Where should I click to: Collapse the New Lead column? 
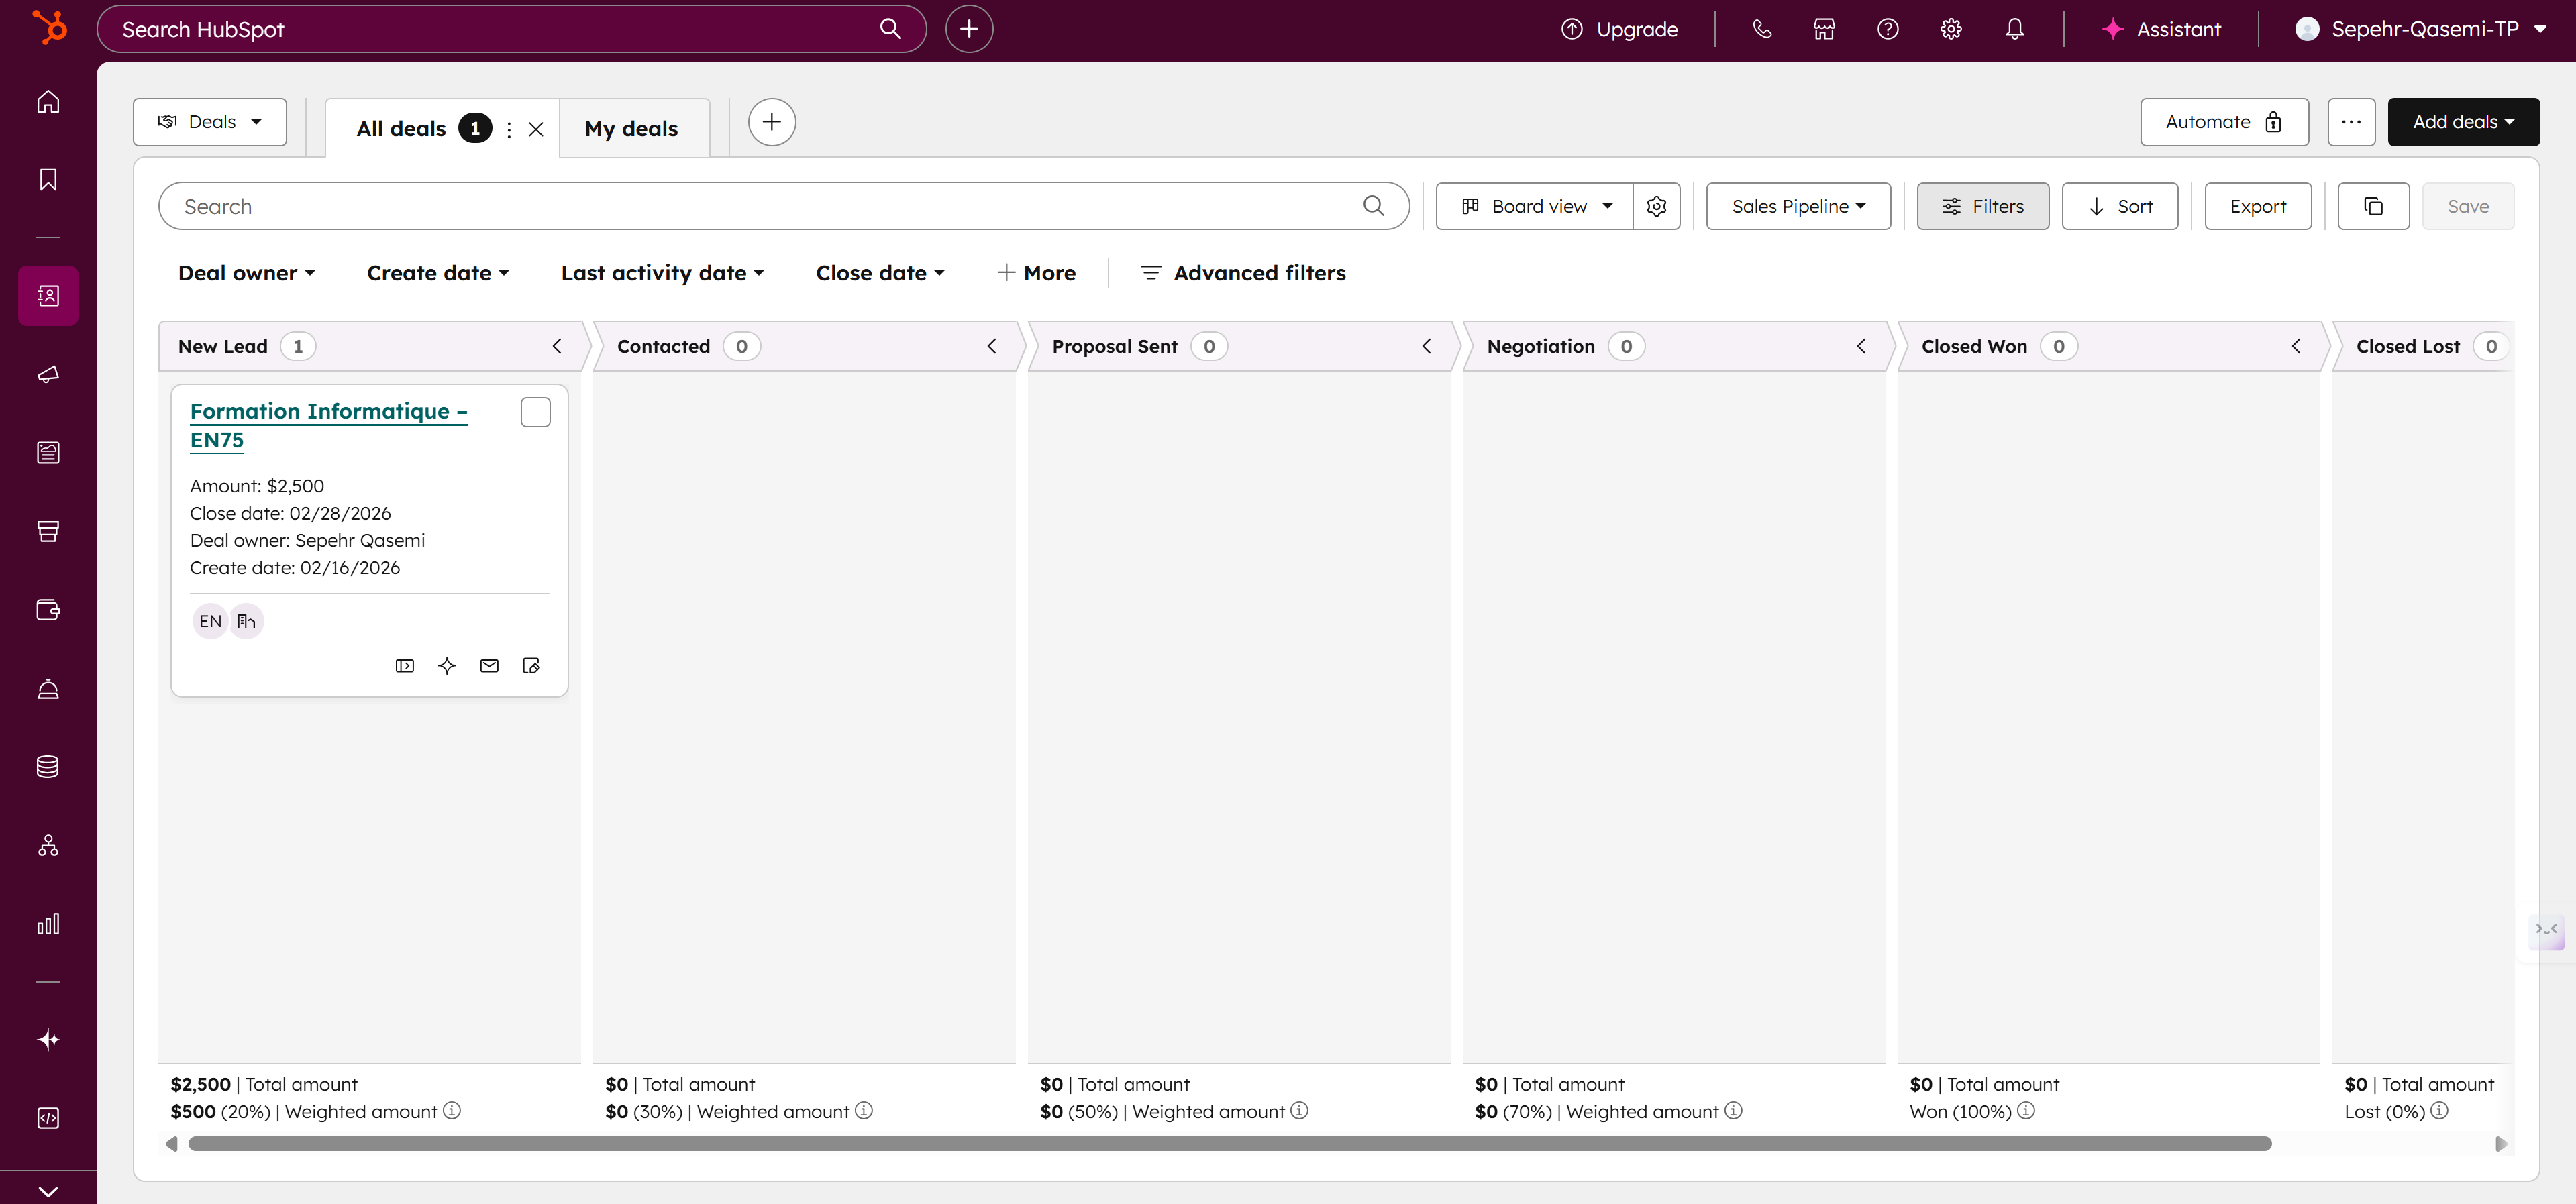tap(557, 346)
